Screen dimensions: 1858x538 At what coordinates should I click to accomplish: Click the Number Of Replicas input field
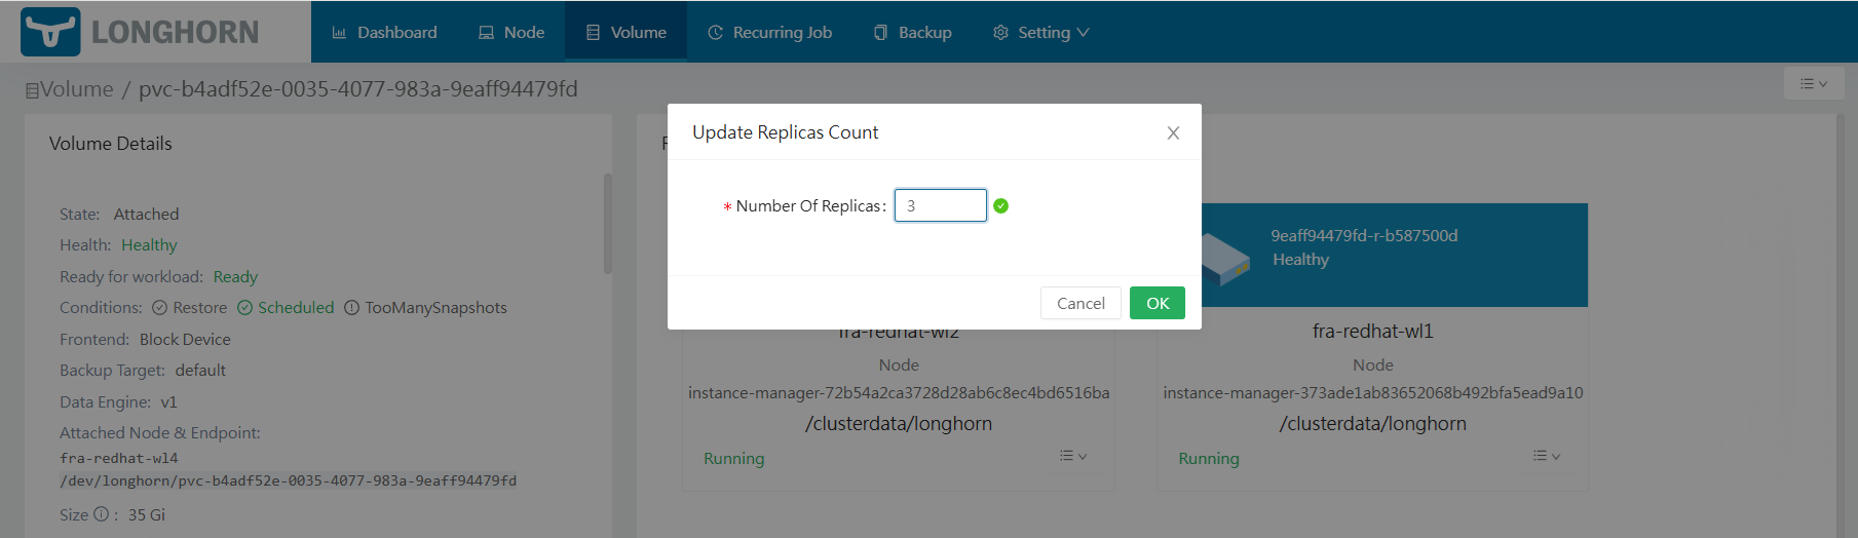click(940, 206)
